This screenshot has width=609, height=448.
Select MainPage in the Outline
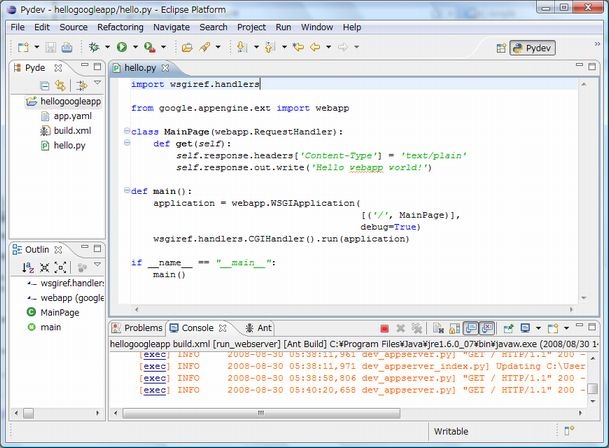(59, 312)
